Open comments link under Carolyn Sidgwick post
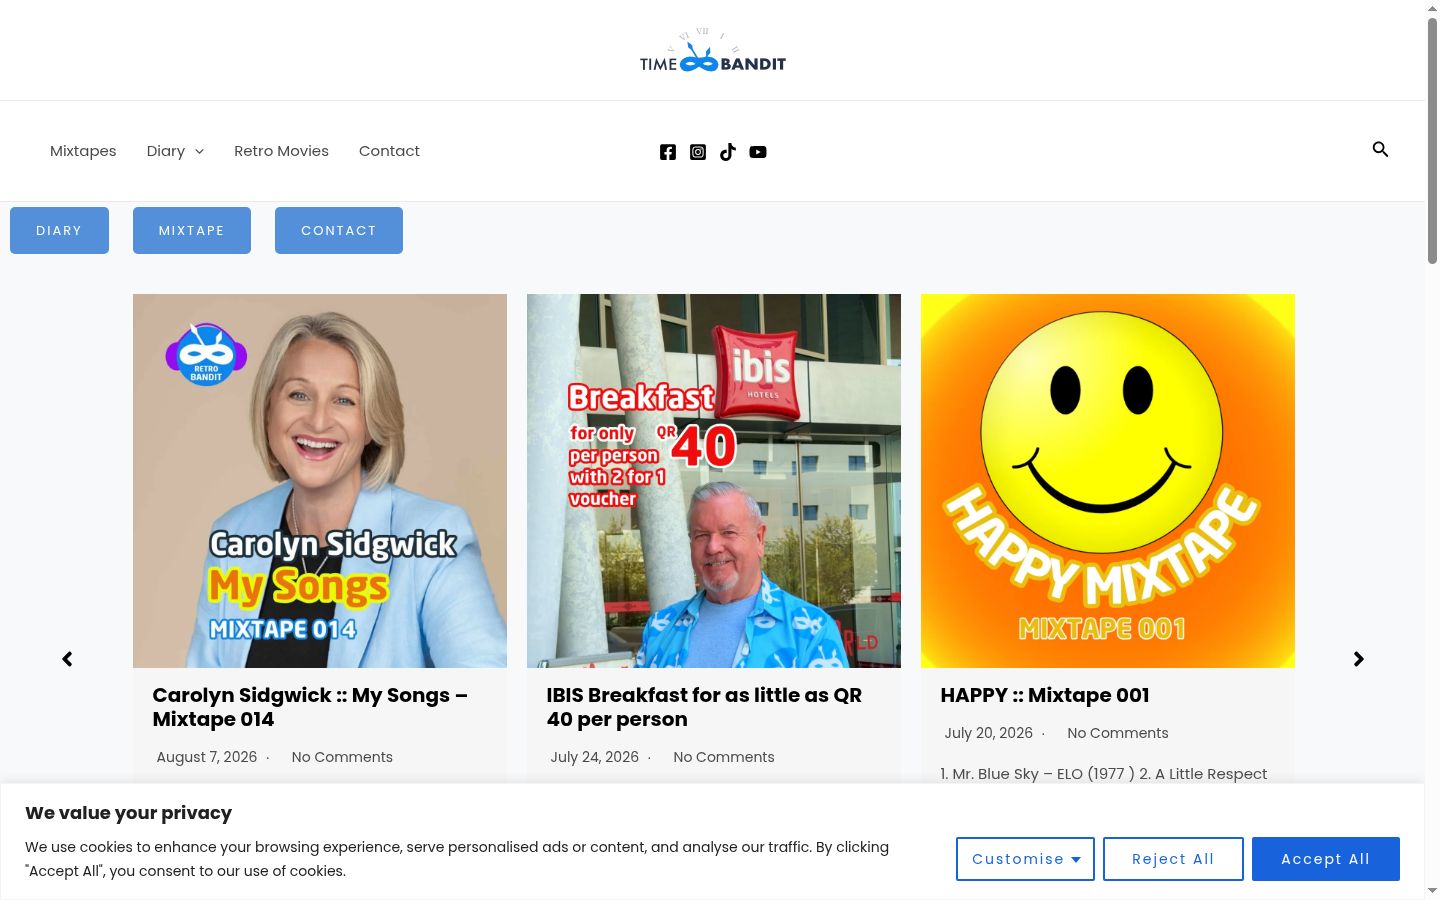This screenshot has height=900, width=1440. pyautogui.click(x=342, y=757)
